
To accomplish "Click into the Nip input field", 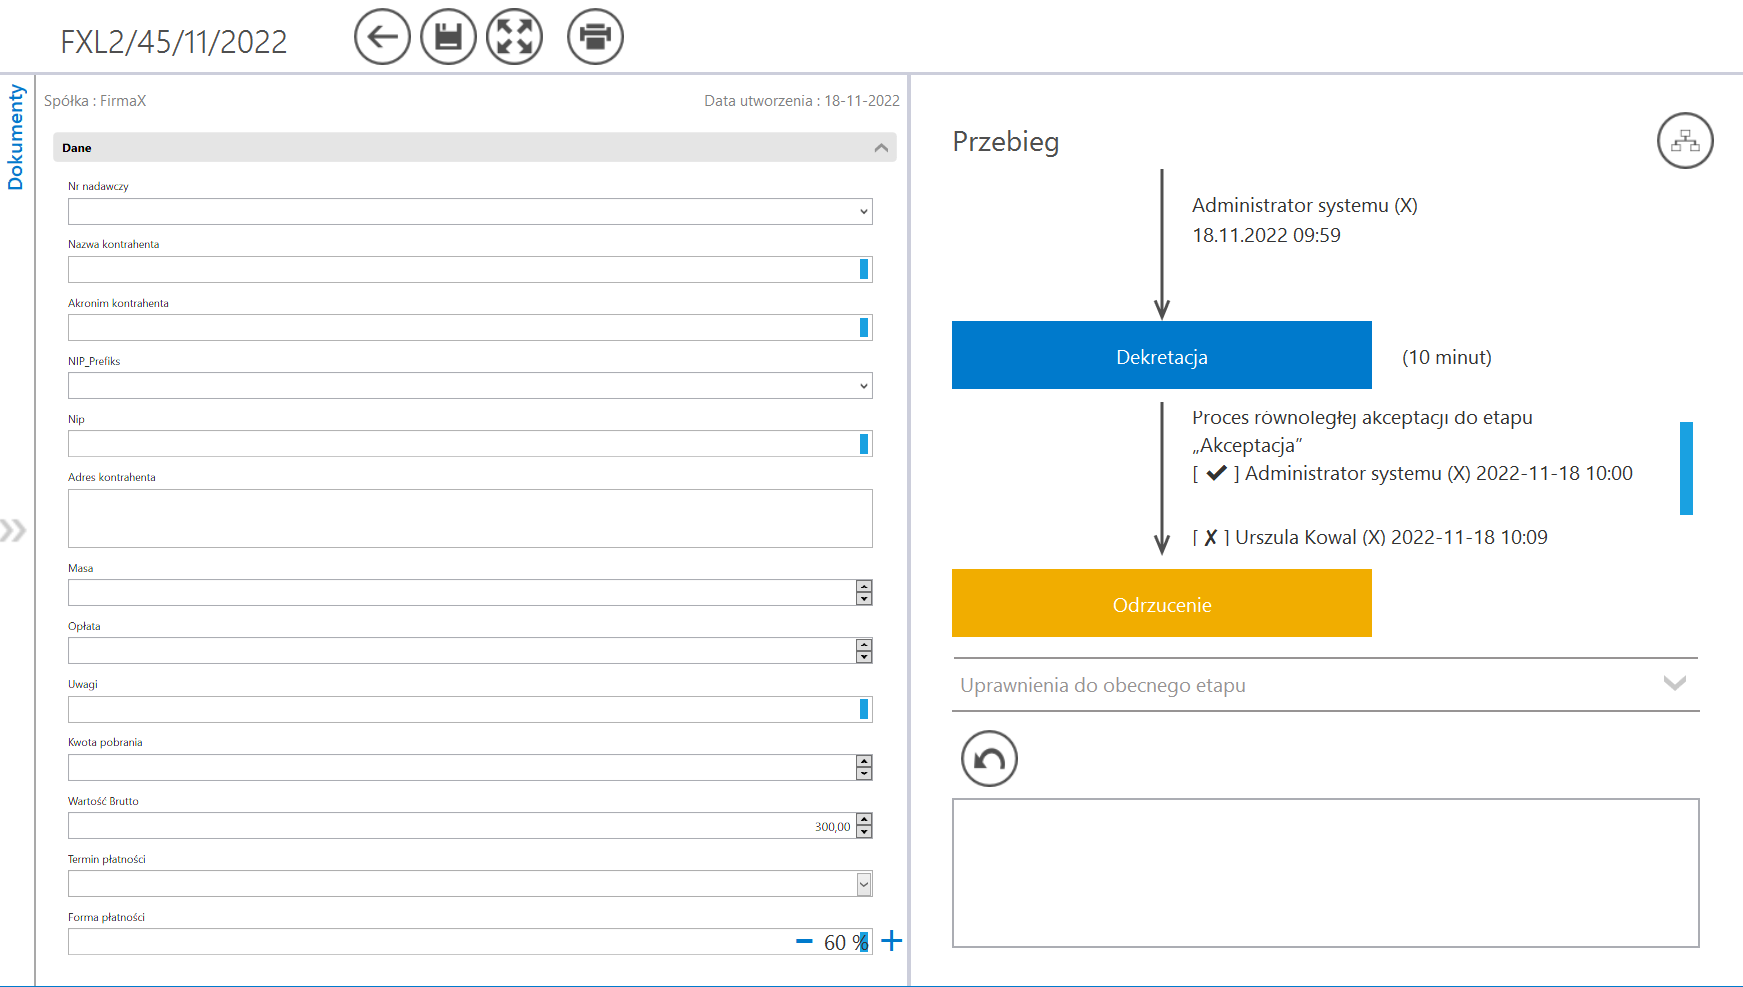I will click(x=470, y=444).
